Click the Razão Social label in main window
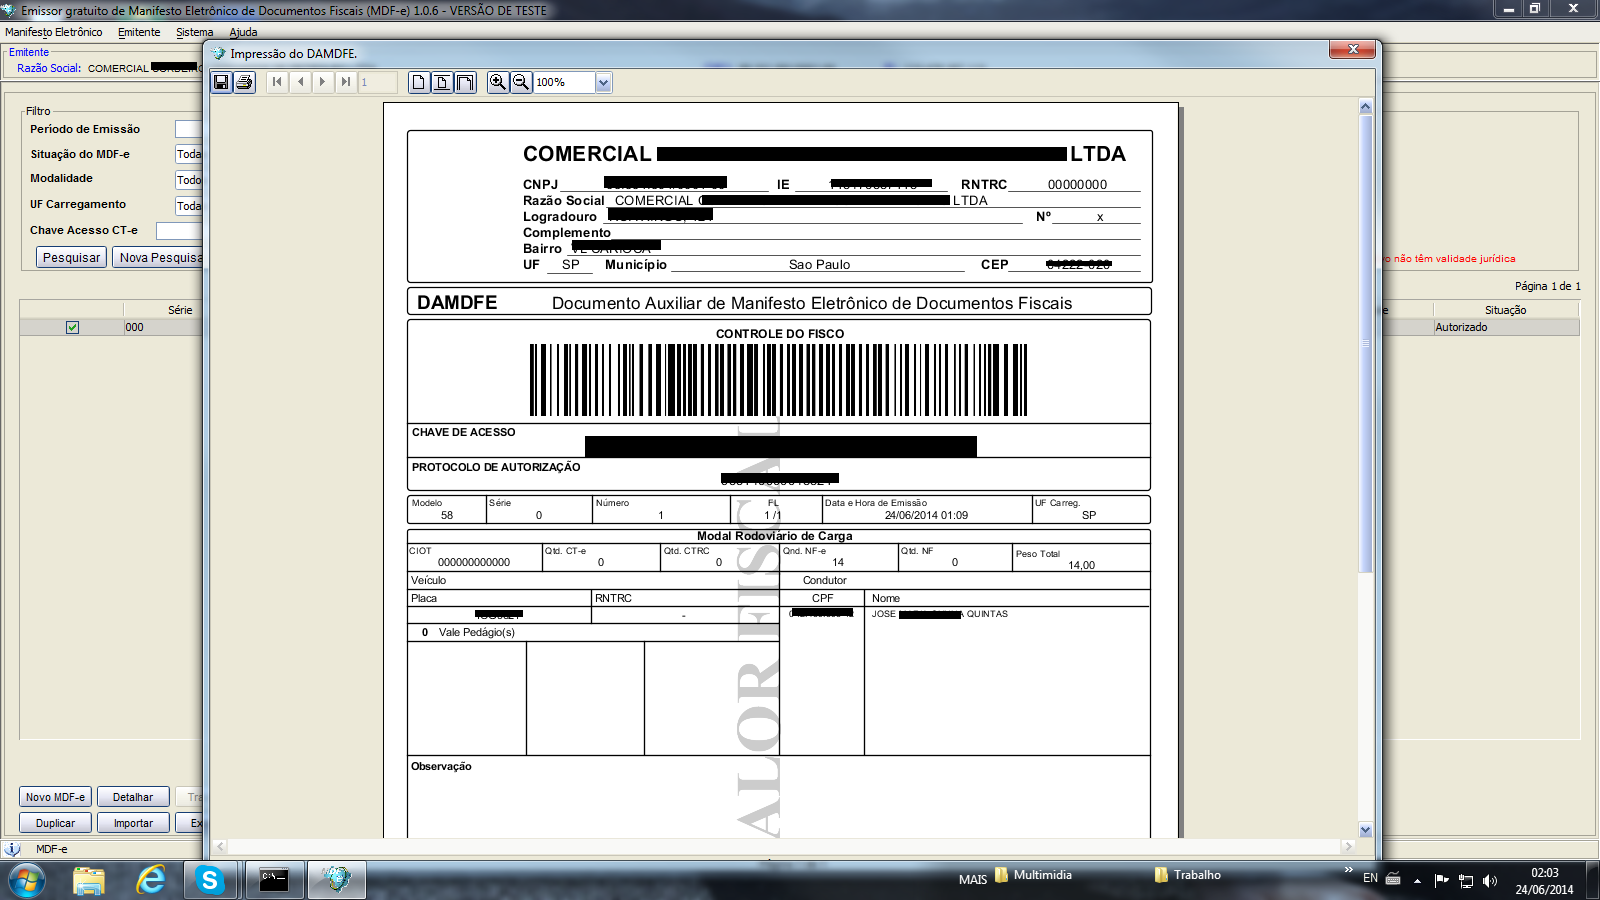Viewport: 1600px width, 900px height. [x=49, y=68]
